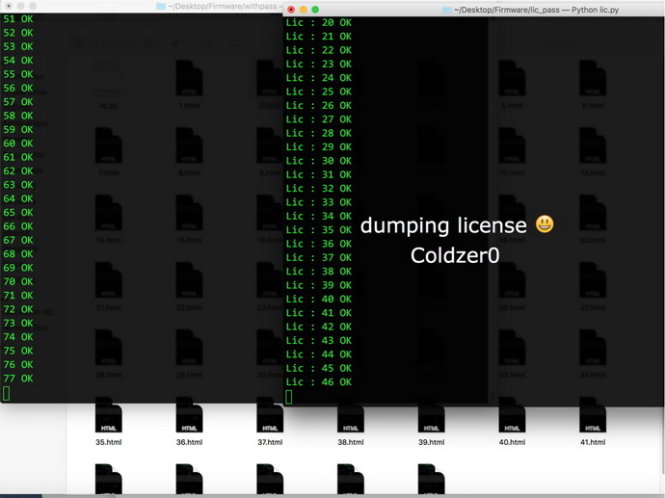Click the 'Lic : 35 OK' terminal line

(319, 230)
